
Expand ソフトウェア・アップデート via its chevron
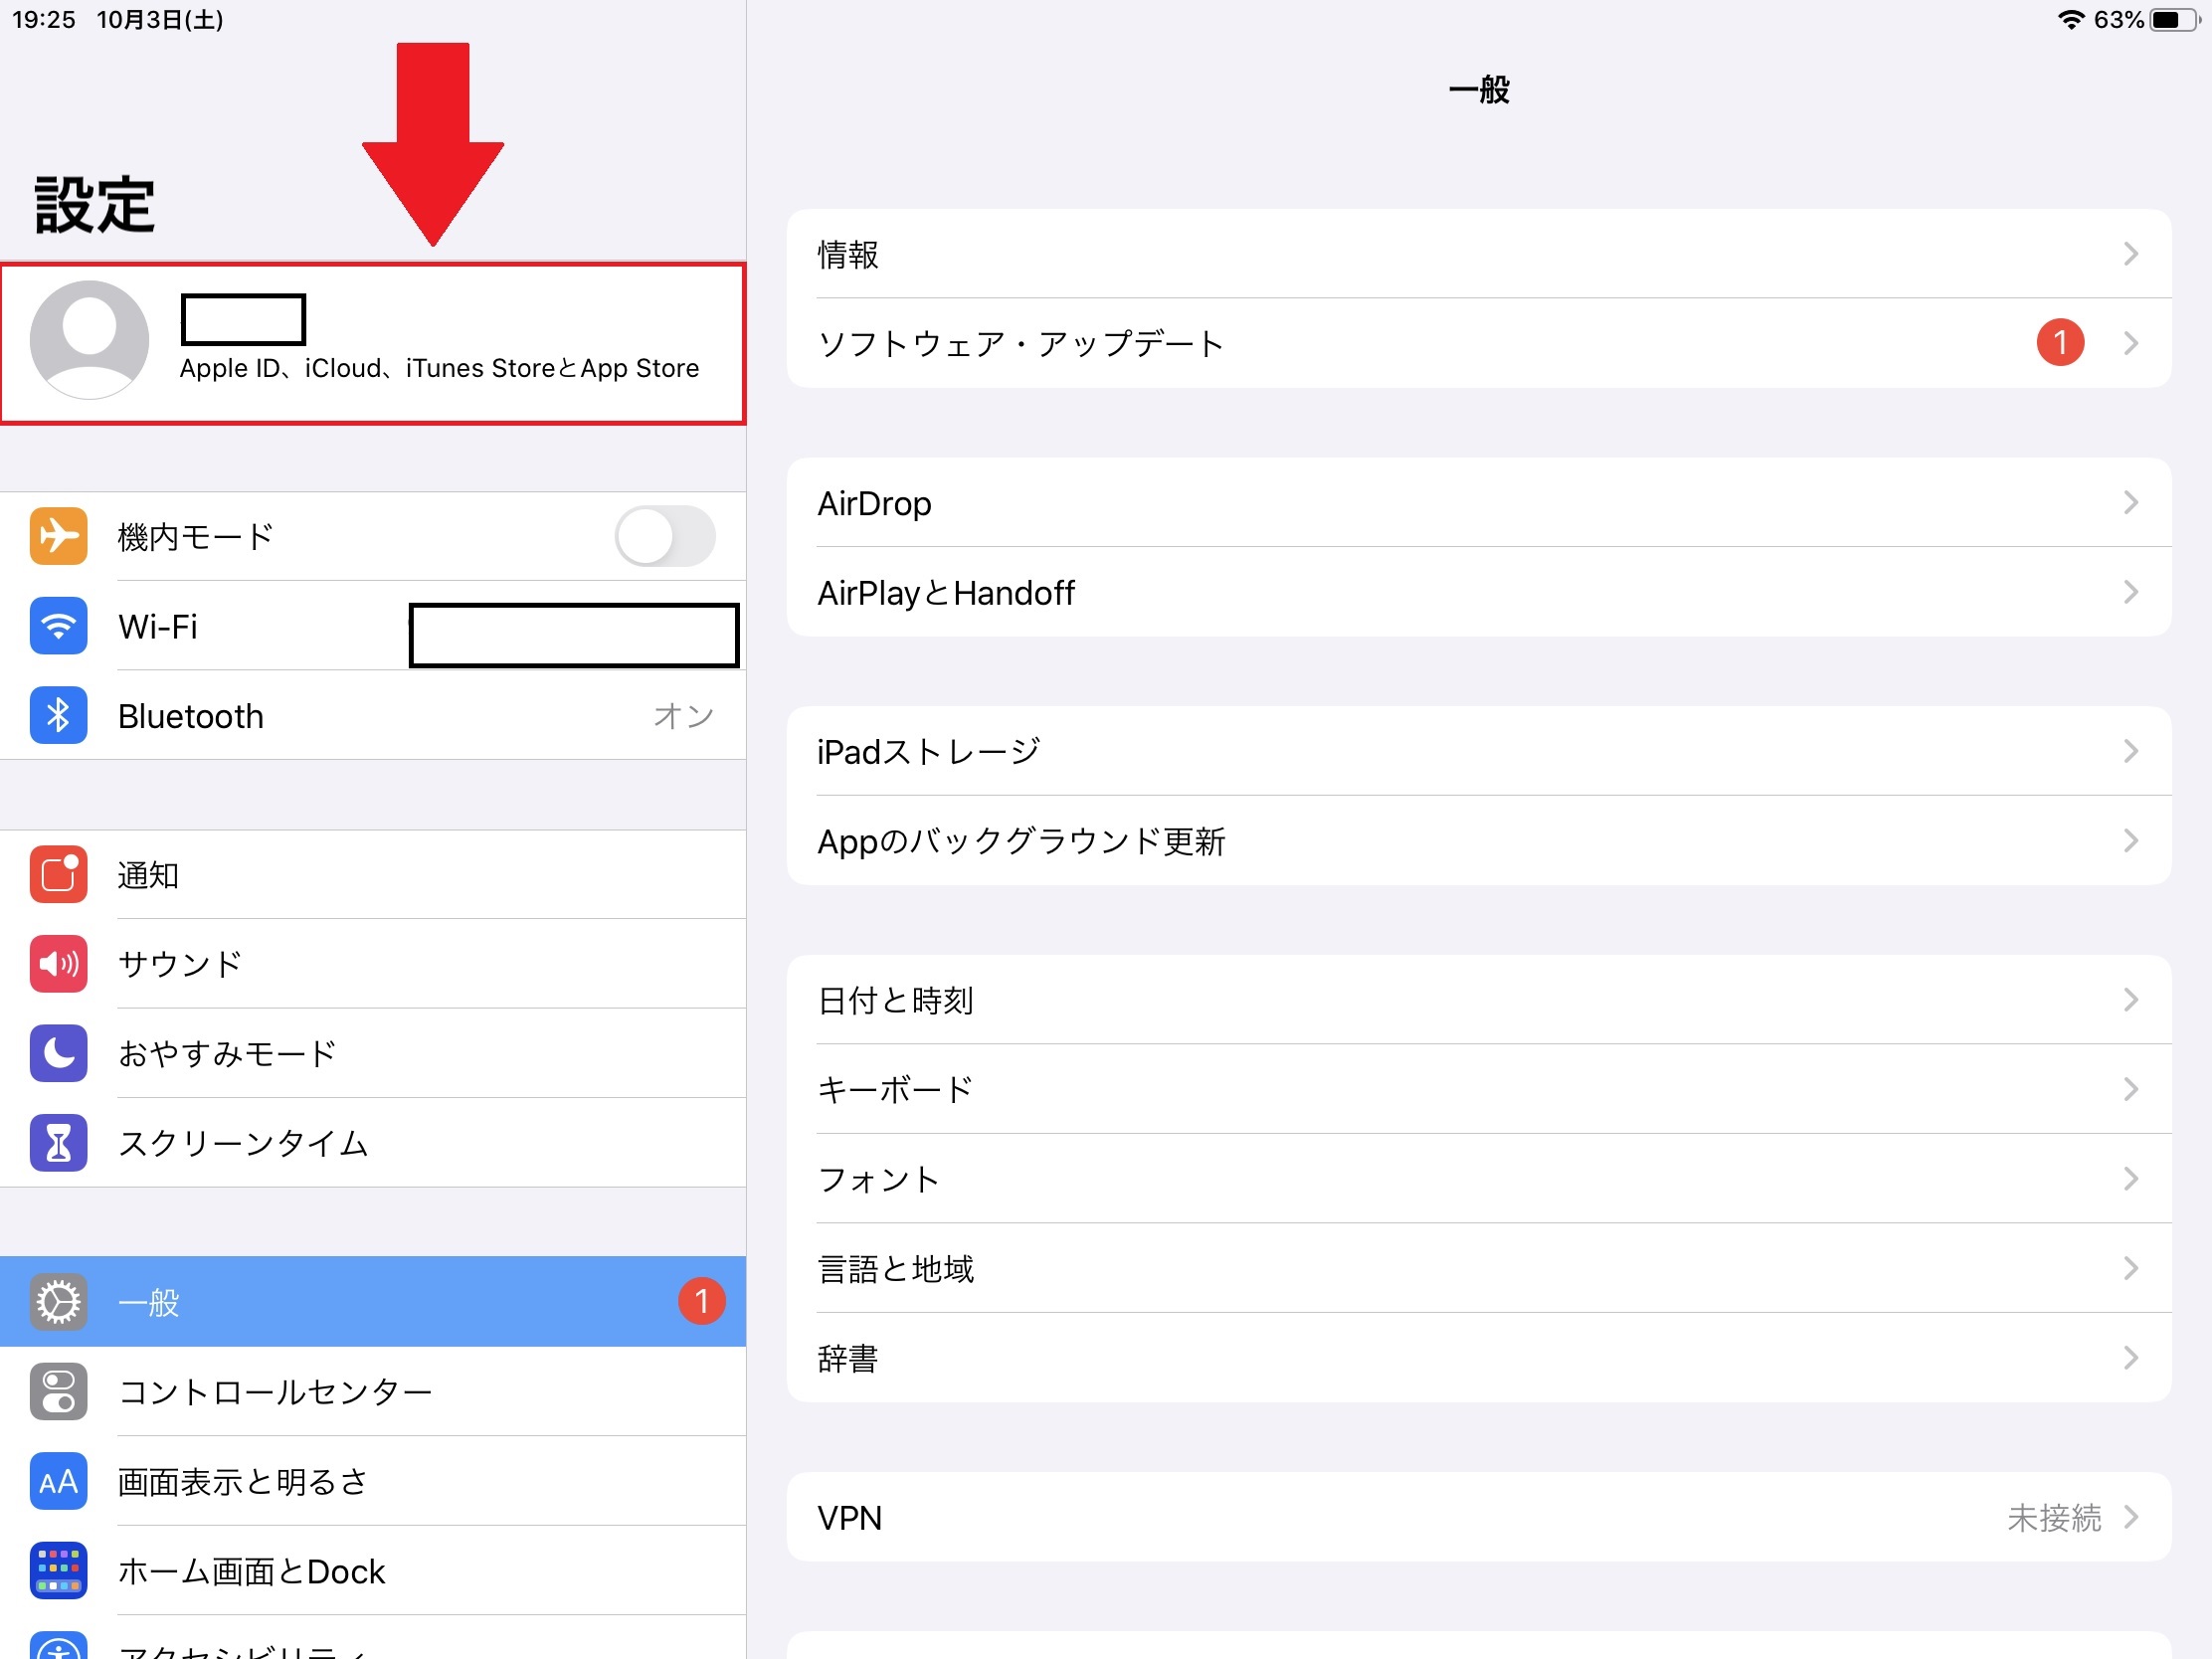point(2131,343)
